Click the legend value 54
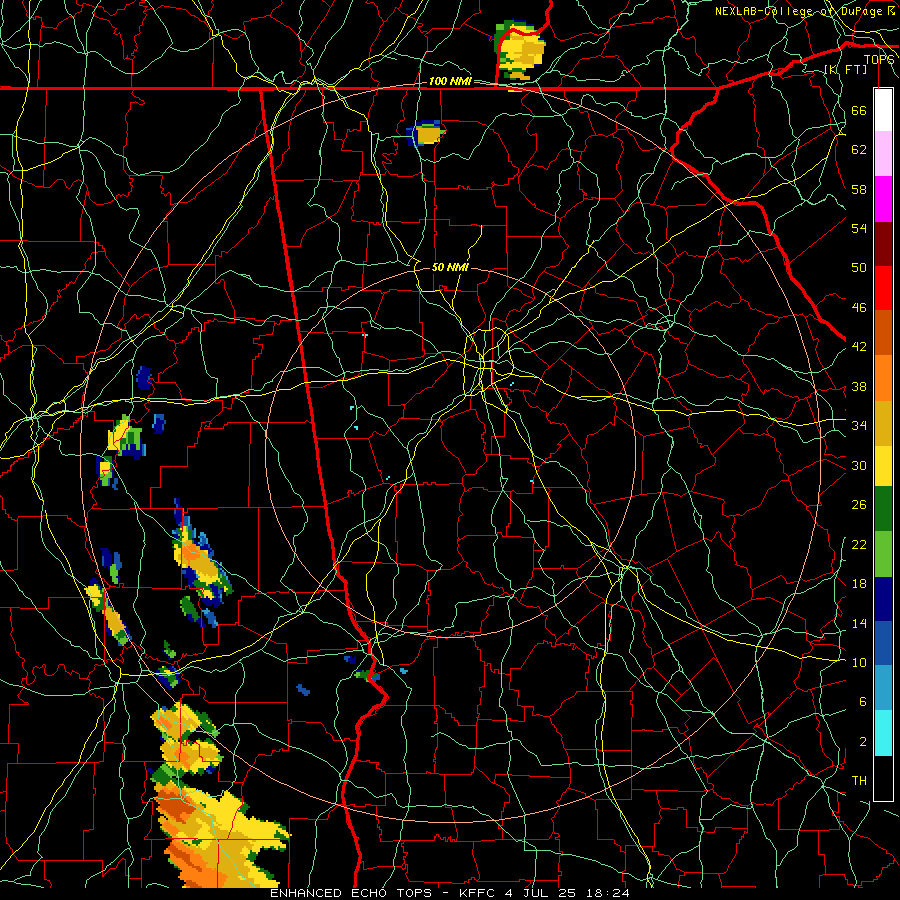The image size is (900, 900). pos(859,228)
